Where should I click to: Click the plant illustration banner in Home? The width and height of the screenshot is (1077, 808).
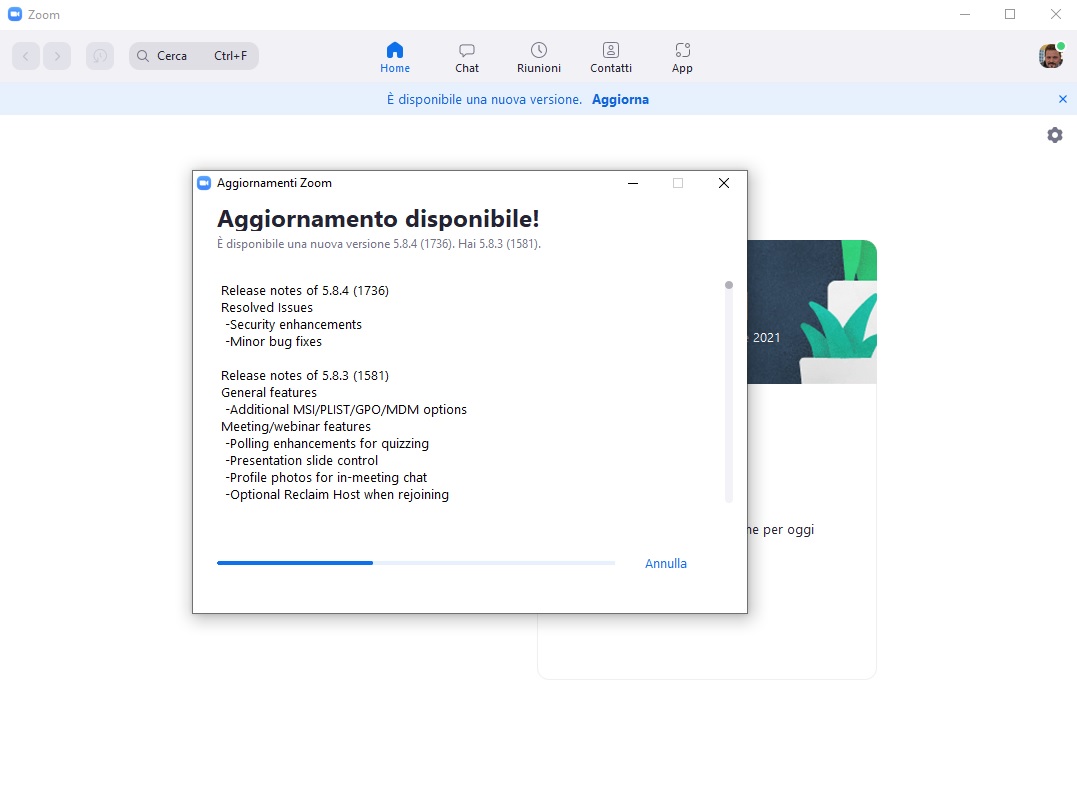click(812, 312)
